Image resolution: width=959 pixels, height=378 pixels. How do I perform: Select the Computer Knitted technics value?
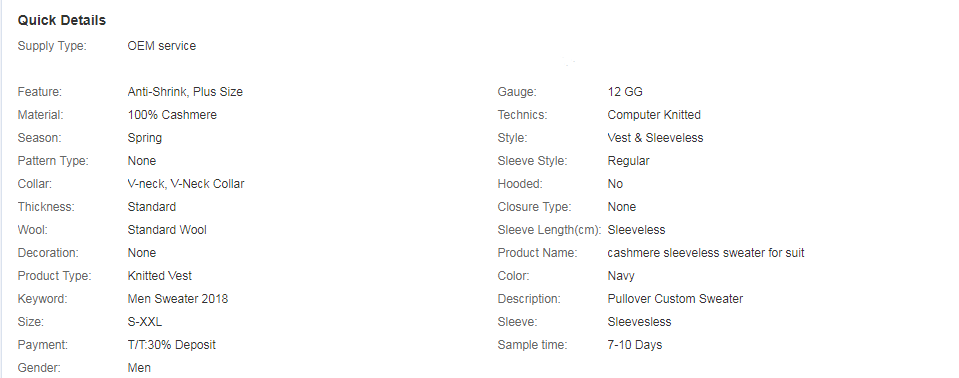coord(654,115)
